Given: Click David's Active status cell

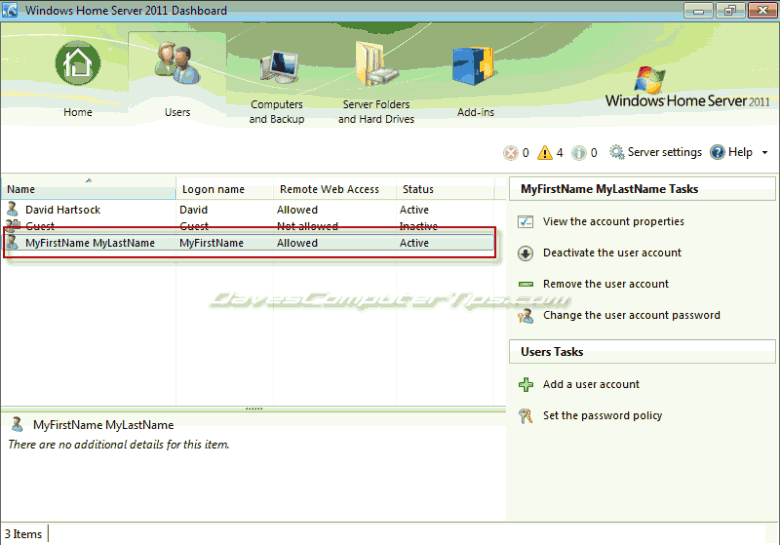Looking at the screenshot, I should pyautogui.click(x=414, y=210).
